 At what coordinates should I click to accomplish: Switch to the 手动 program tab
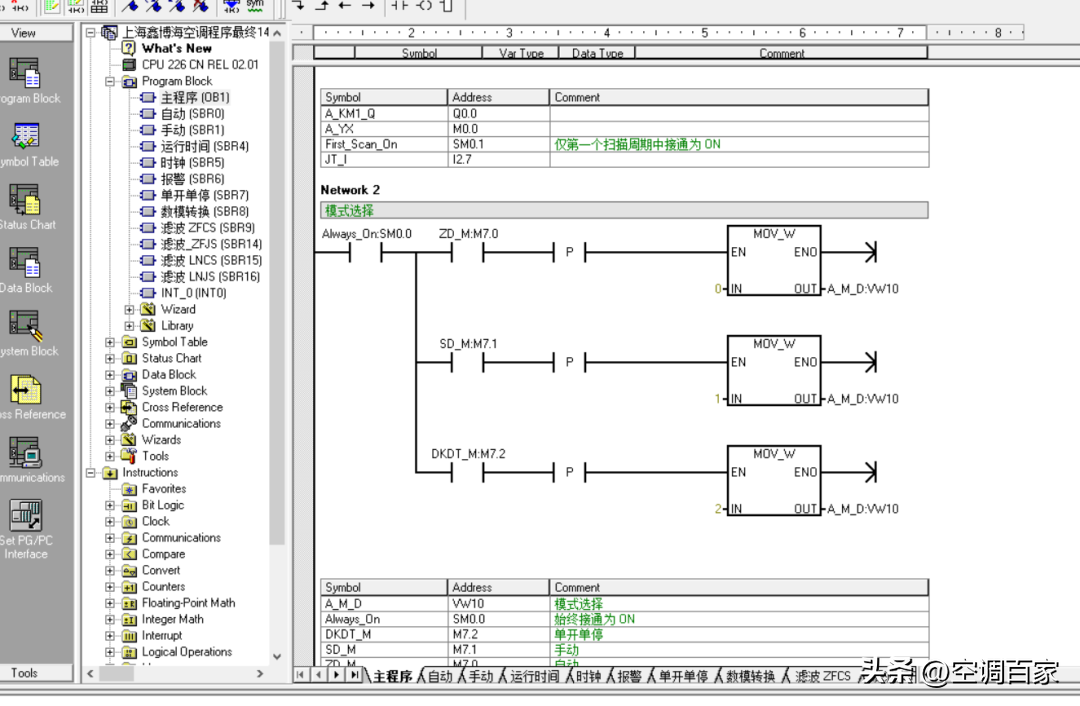[480, 677]
